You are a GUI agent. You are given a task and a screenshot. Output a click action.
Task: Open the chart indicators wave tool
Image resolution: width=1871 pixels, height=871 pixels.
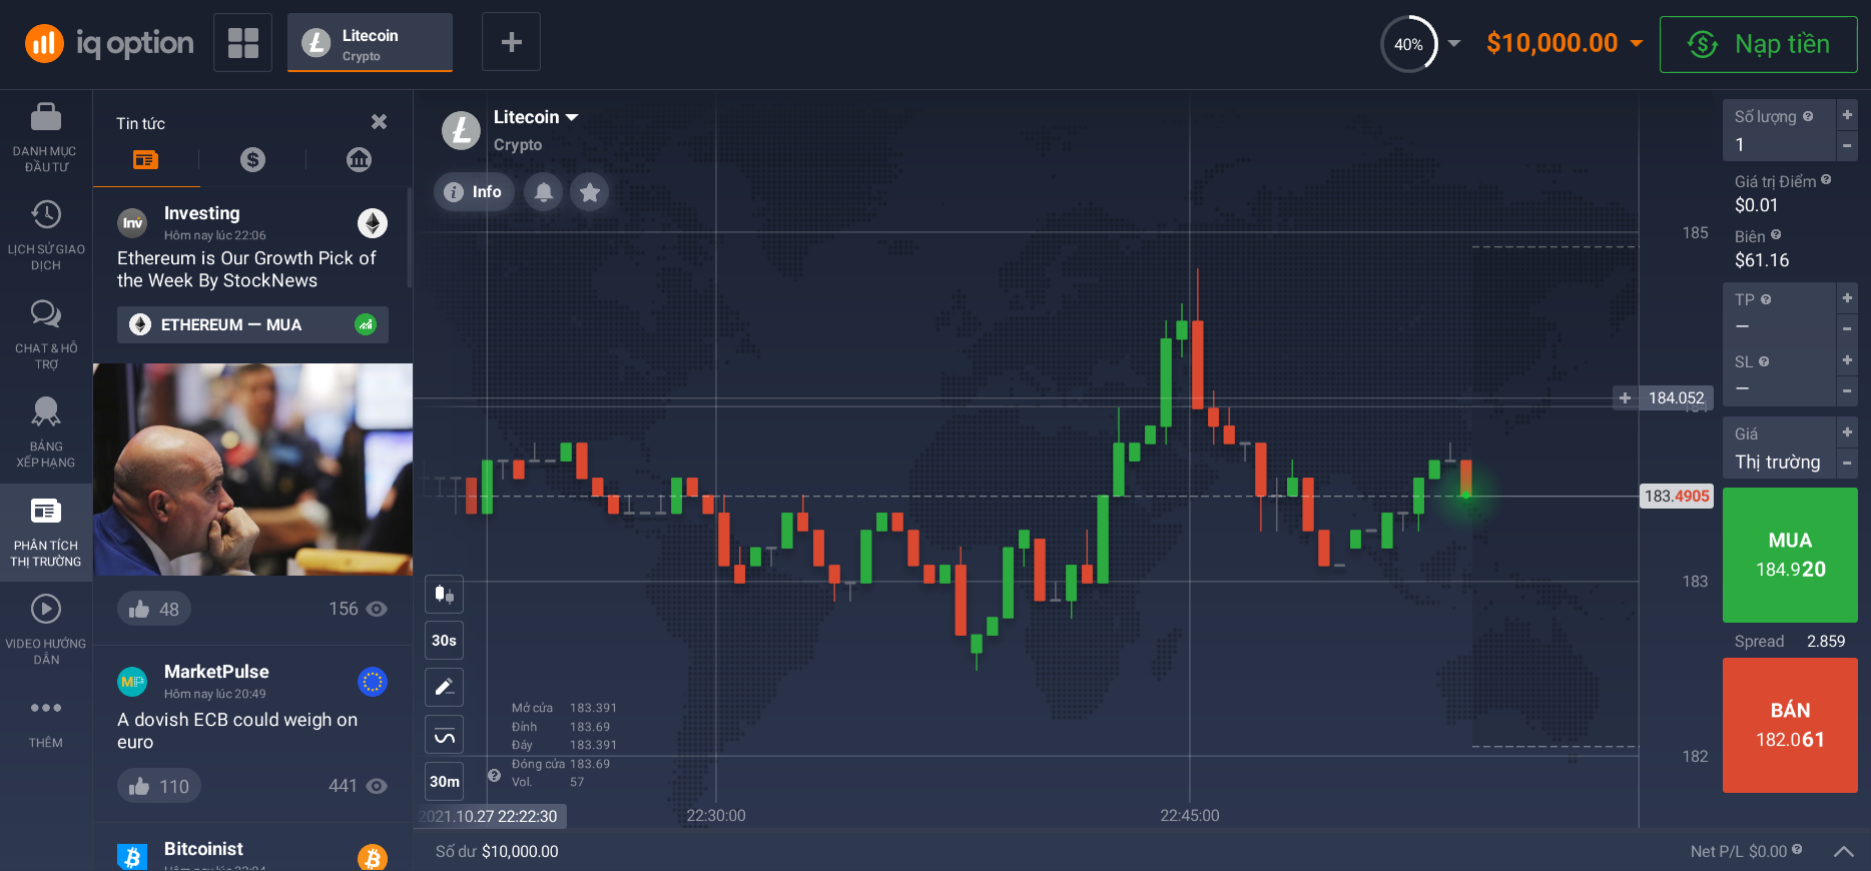pyautogui.click(x=444, y=737)
